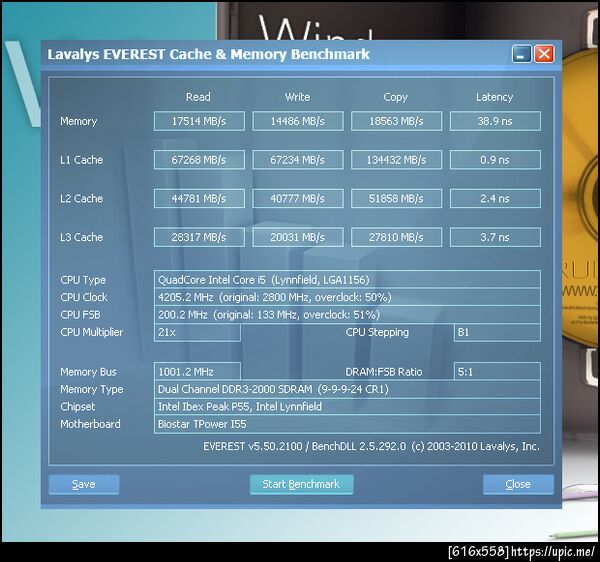Click the Write column header
The width and height of the screenshot is (600, 562).
[297, 97]
